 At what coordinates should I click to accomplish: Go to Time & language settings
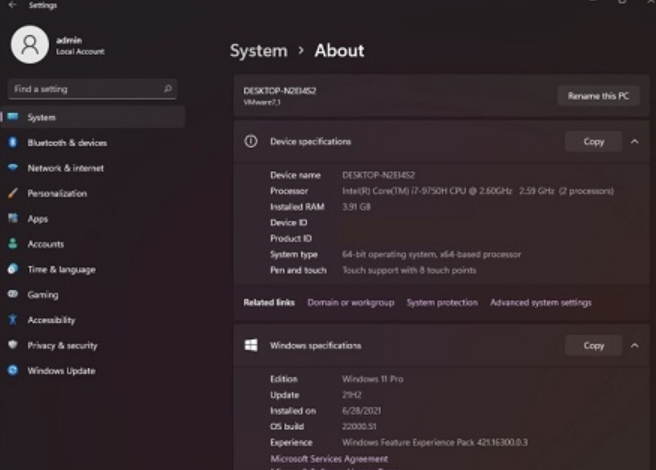click(x=61, y=269)
